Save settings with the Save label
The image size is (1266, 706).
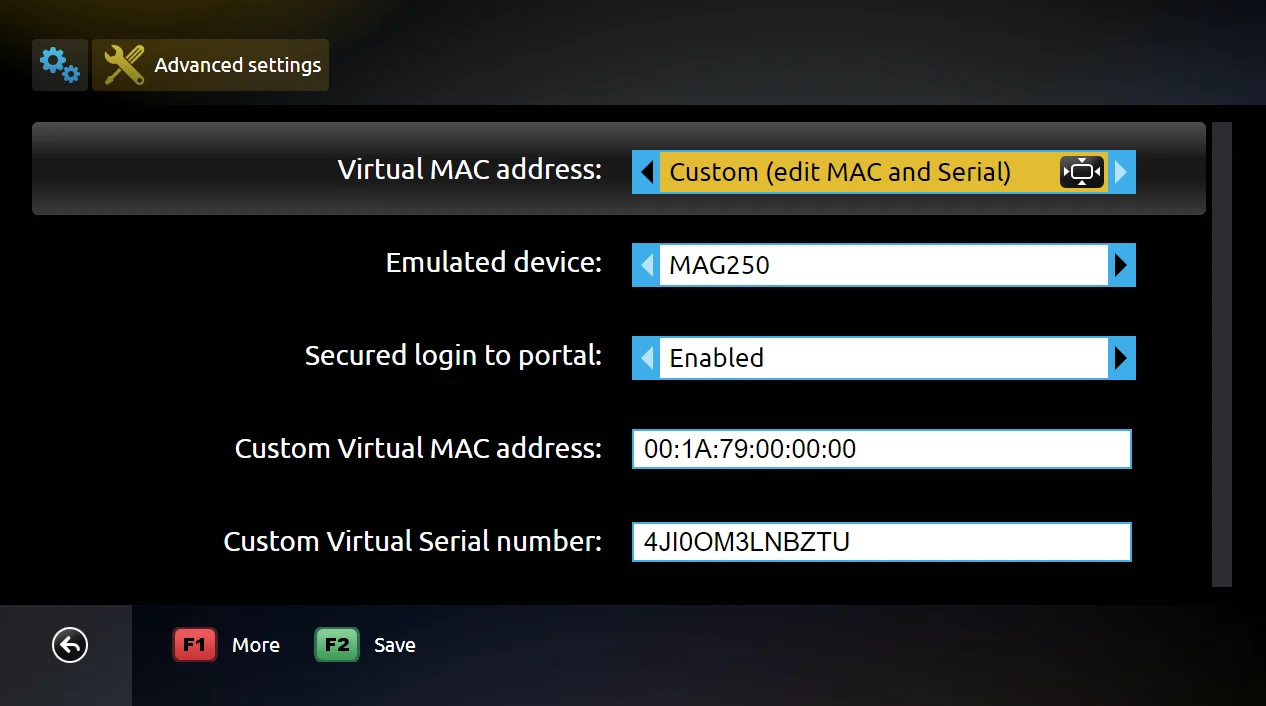pos(395,645)
